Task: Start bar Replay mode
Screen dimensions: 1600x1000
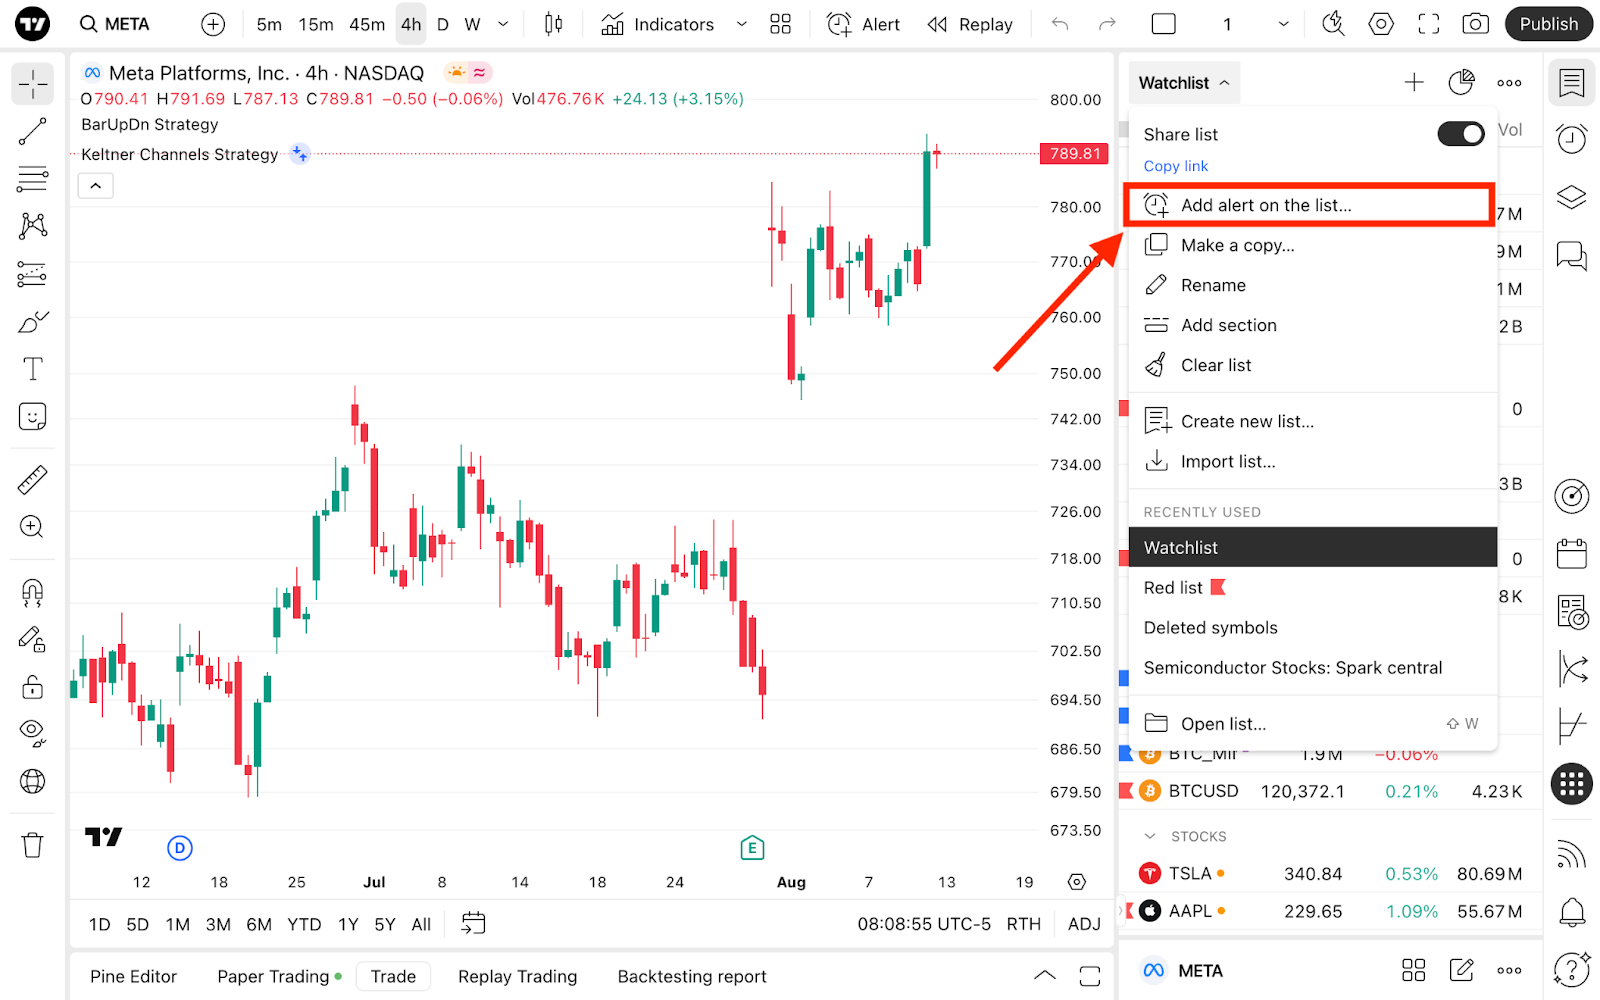Action: [x=970, y=24]
